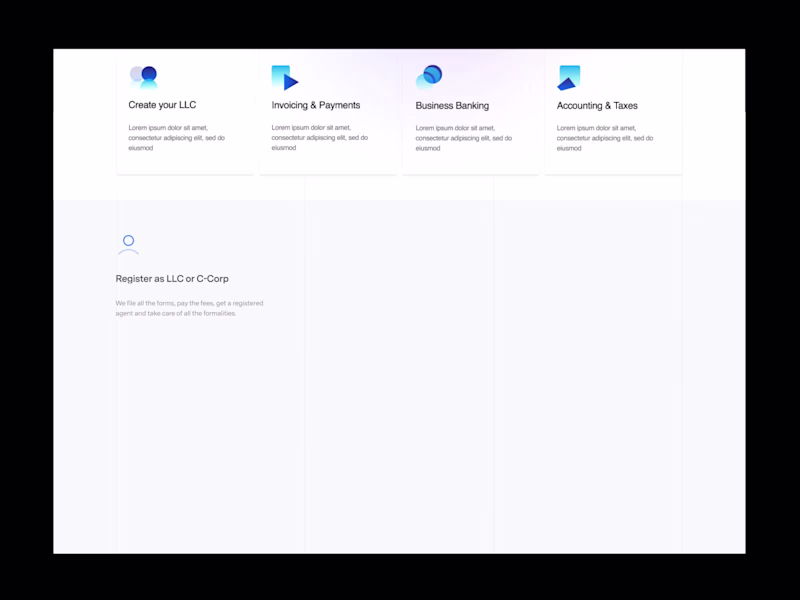The image size is (800, 600).
Task: Click the Accounting & Taxes icon
Action: pyautogui.click(x=569, y=78)
